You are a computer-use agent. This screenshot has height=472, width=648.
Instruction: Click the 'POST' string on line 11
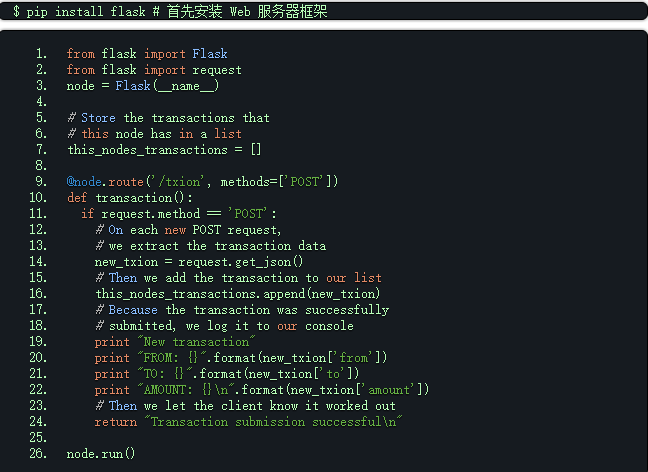pyautogui.click(x=248, y=214)
